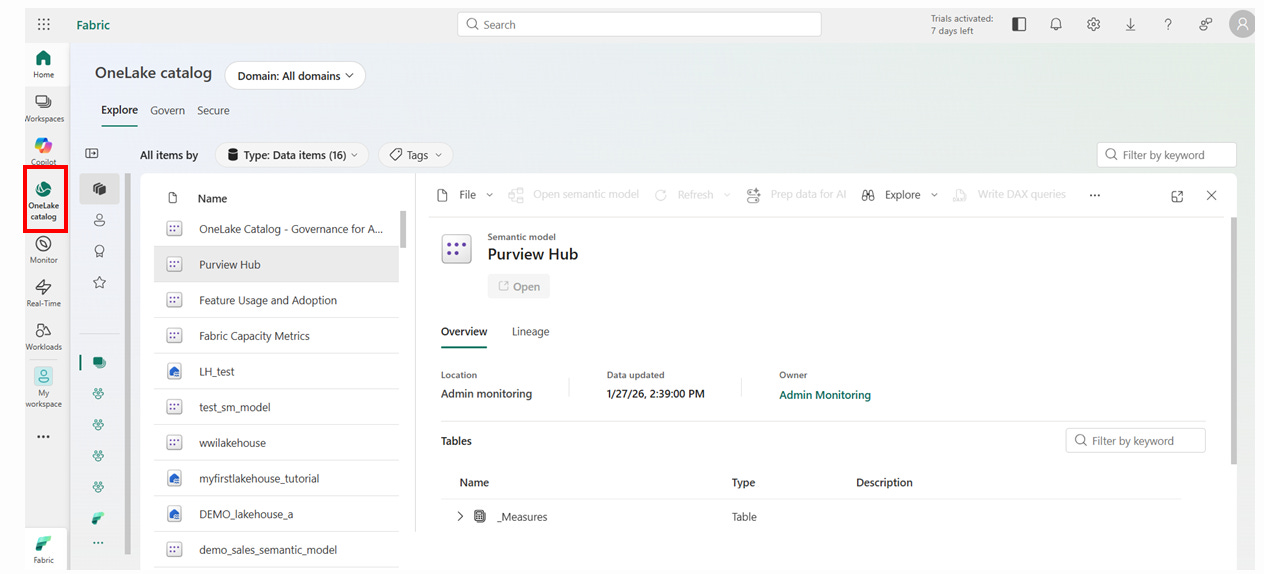
Task: Click the Admin Monitoring owner link
Action: 825,395
